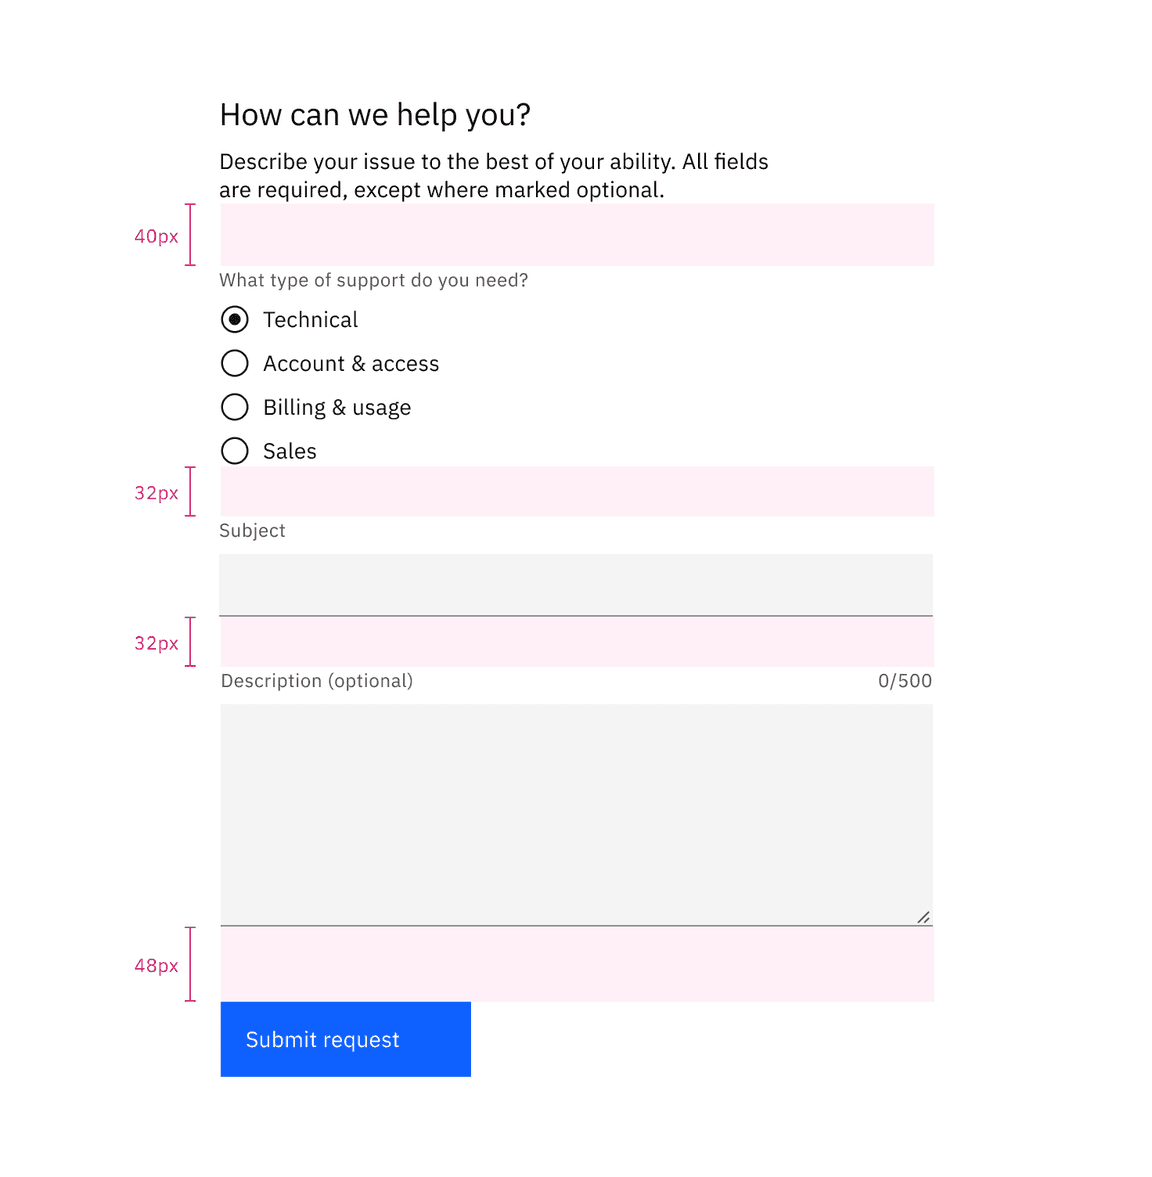This screenshot has height=1177, width=1152.
Task: Click the Subject field label
Action: [252, 531]
